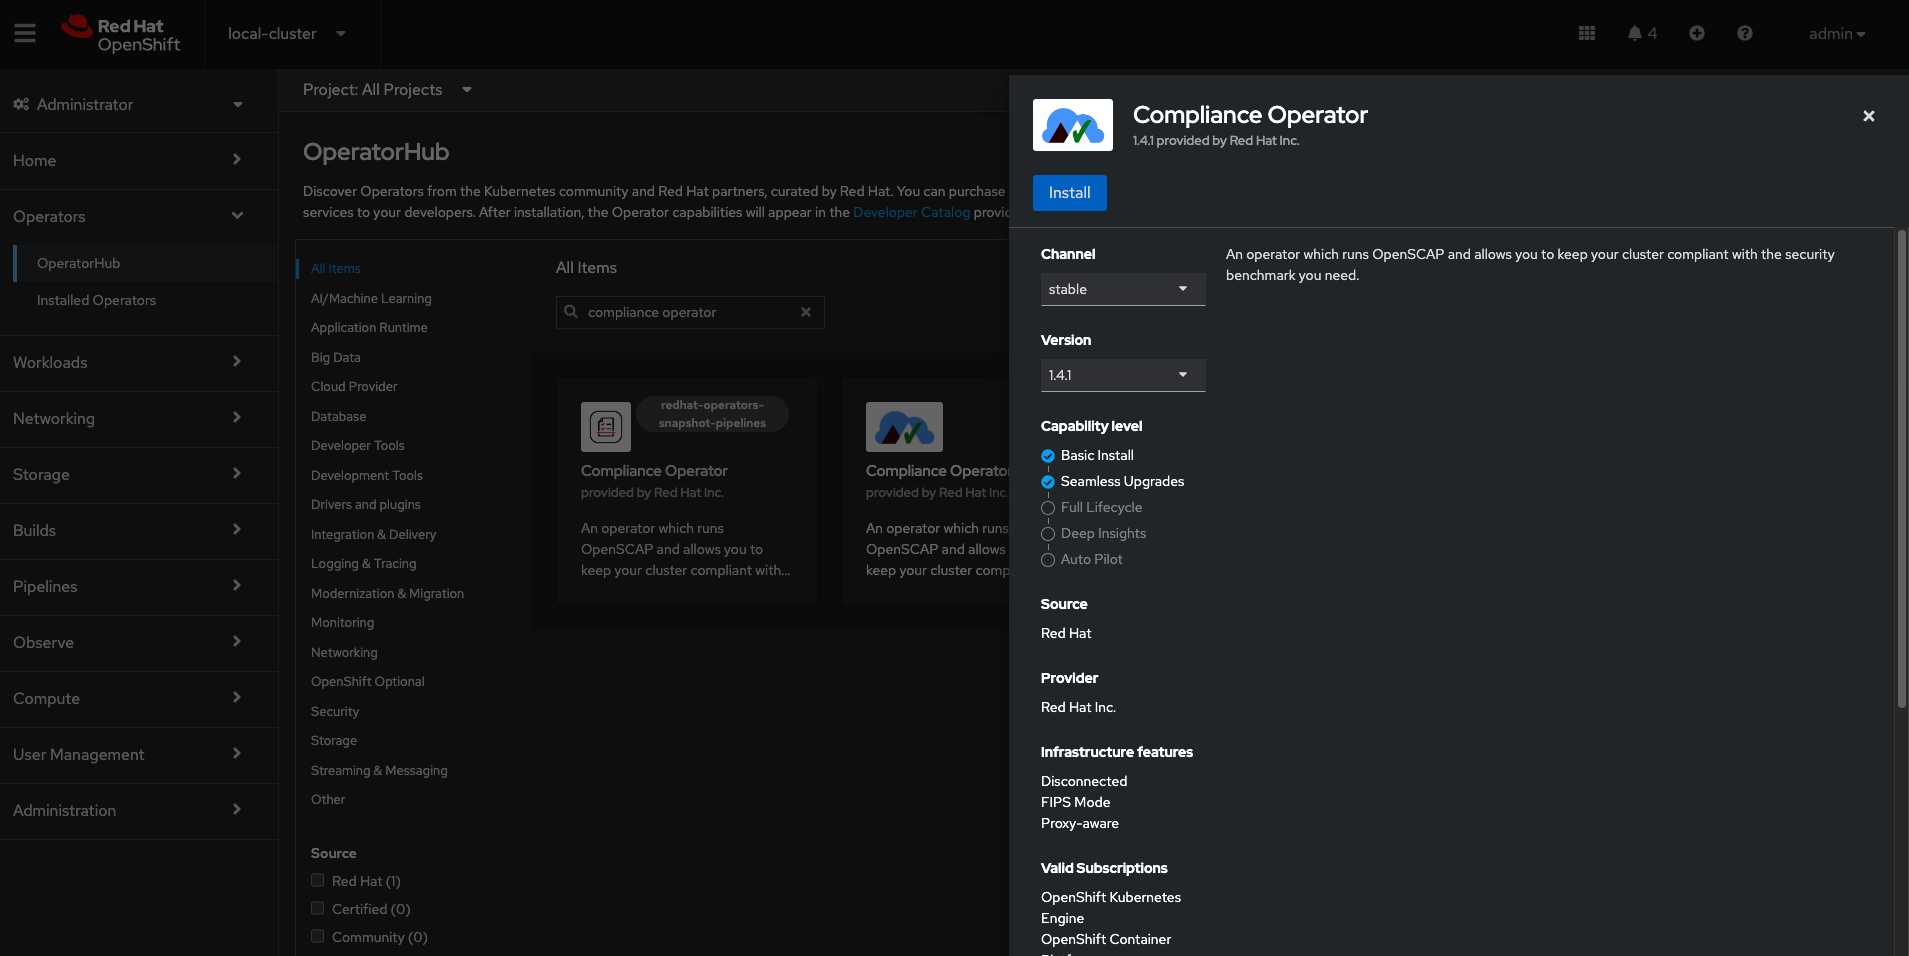Open the admin user menu
Screen dimensions: 1909x956
pyautogui.click(x=1837, y=34)
